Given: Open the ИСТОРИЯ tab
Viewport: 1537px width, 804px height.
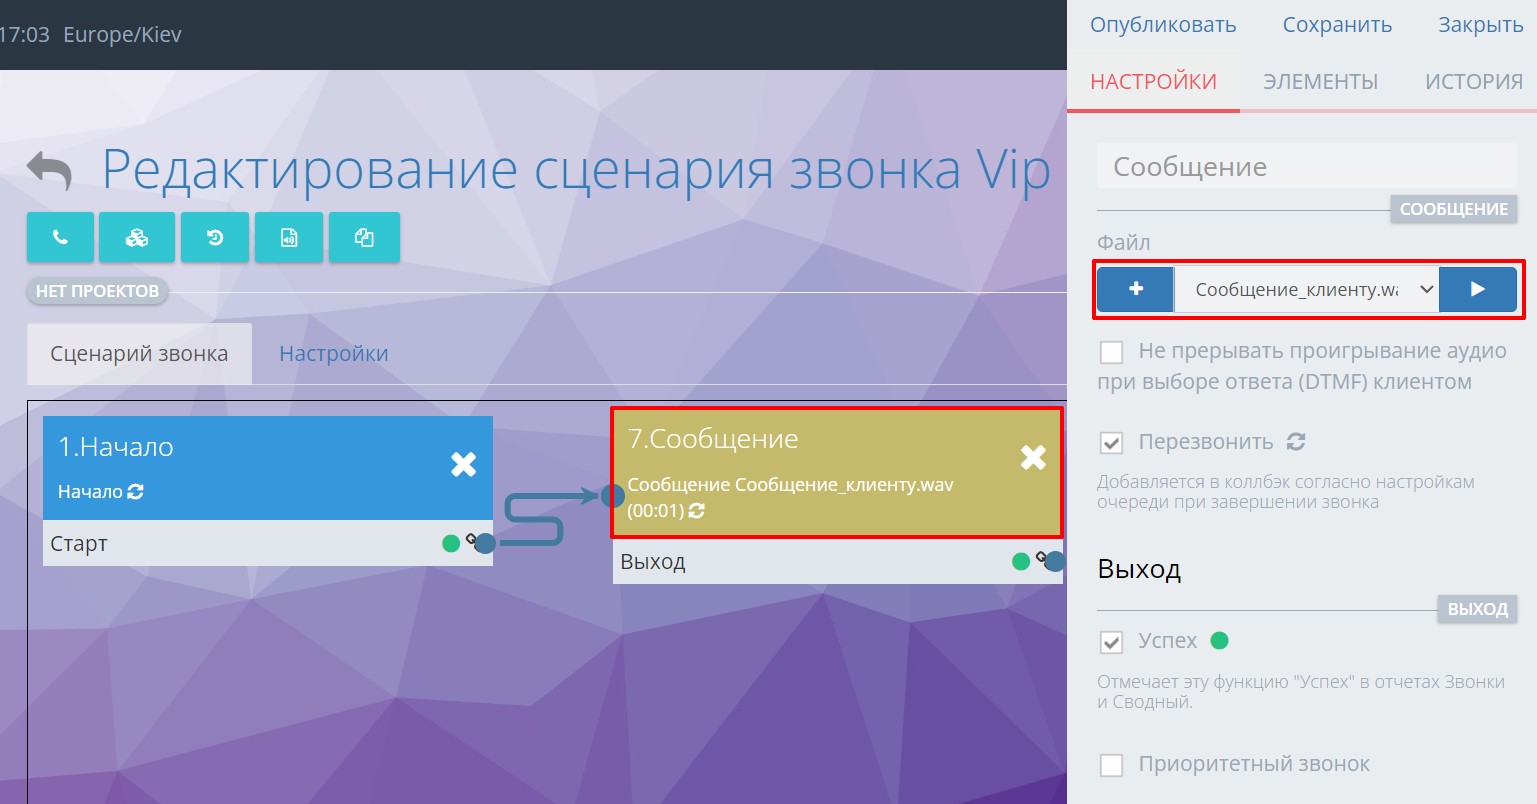Looking at the screenshot, I should tap(1473, 82).
